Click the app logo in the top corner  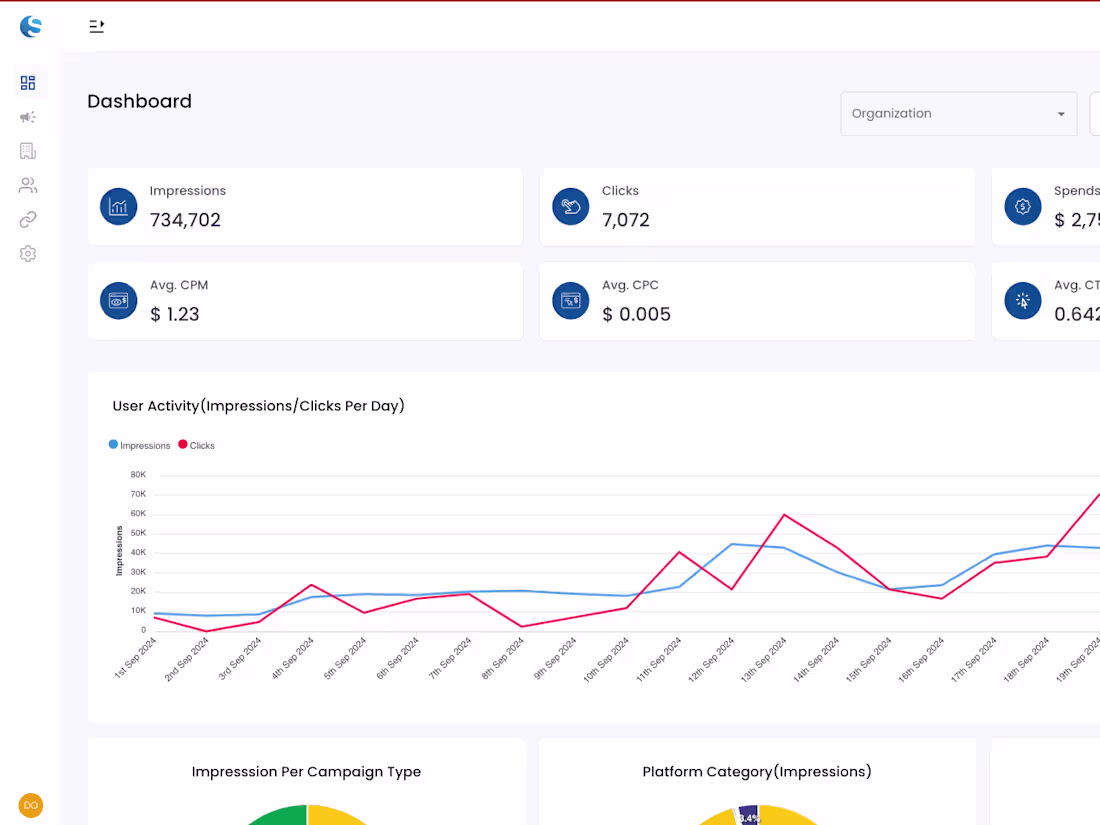tap(31, 26)
